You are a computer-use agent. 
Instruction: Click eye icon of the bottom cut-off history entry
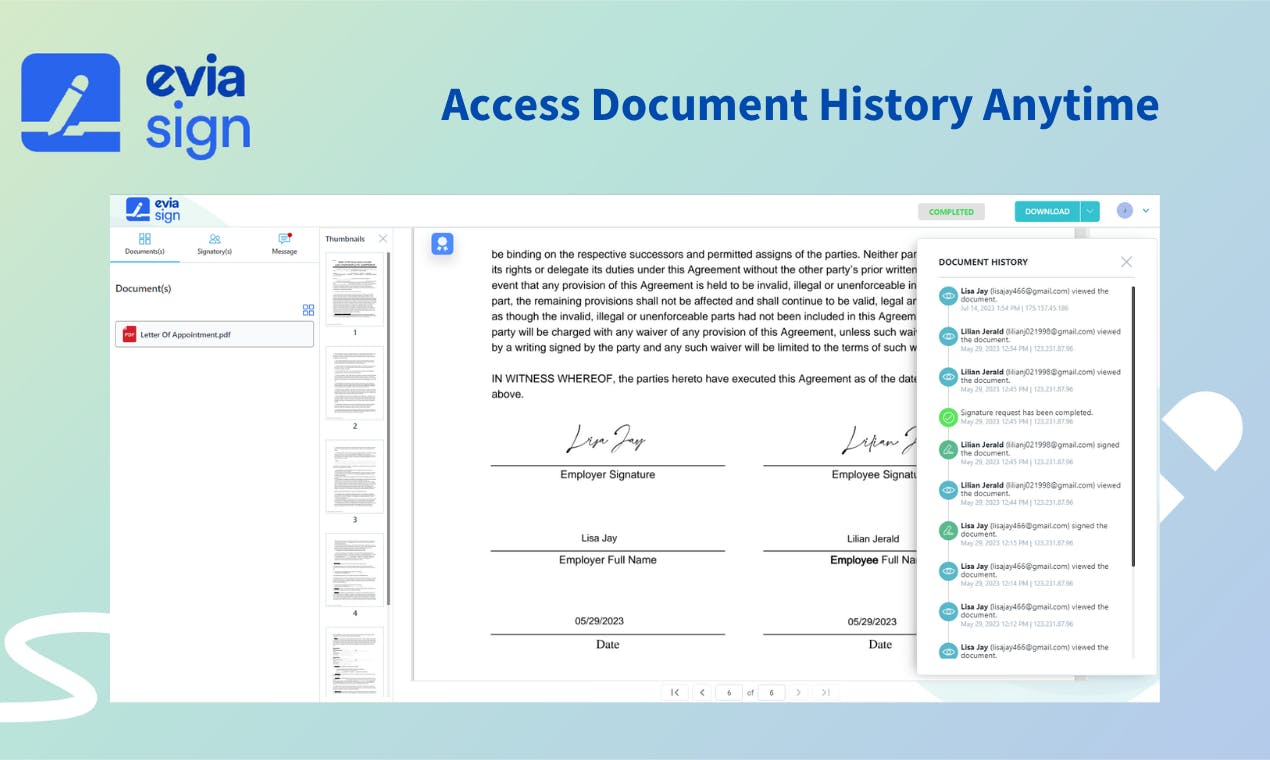point(948,651)
